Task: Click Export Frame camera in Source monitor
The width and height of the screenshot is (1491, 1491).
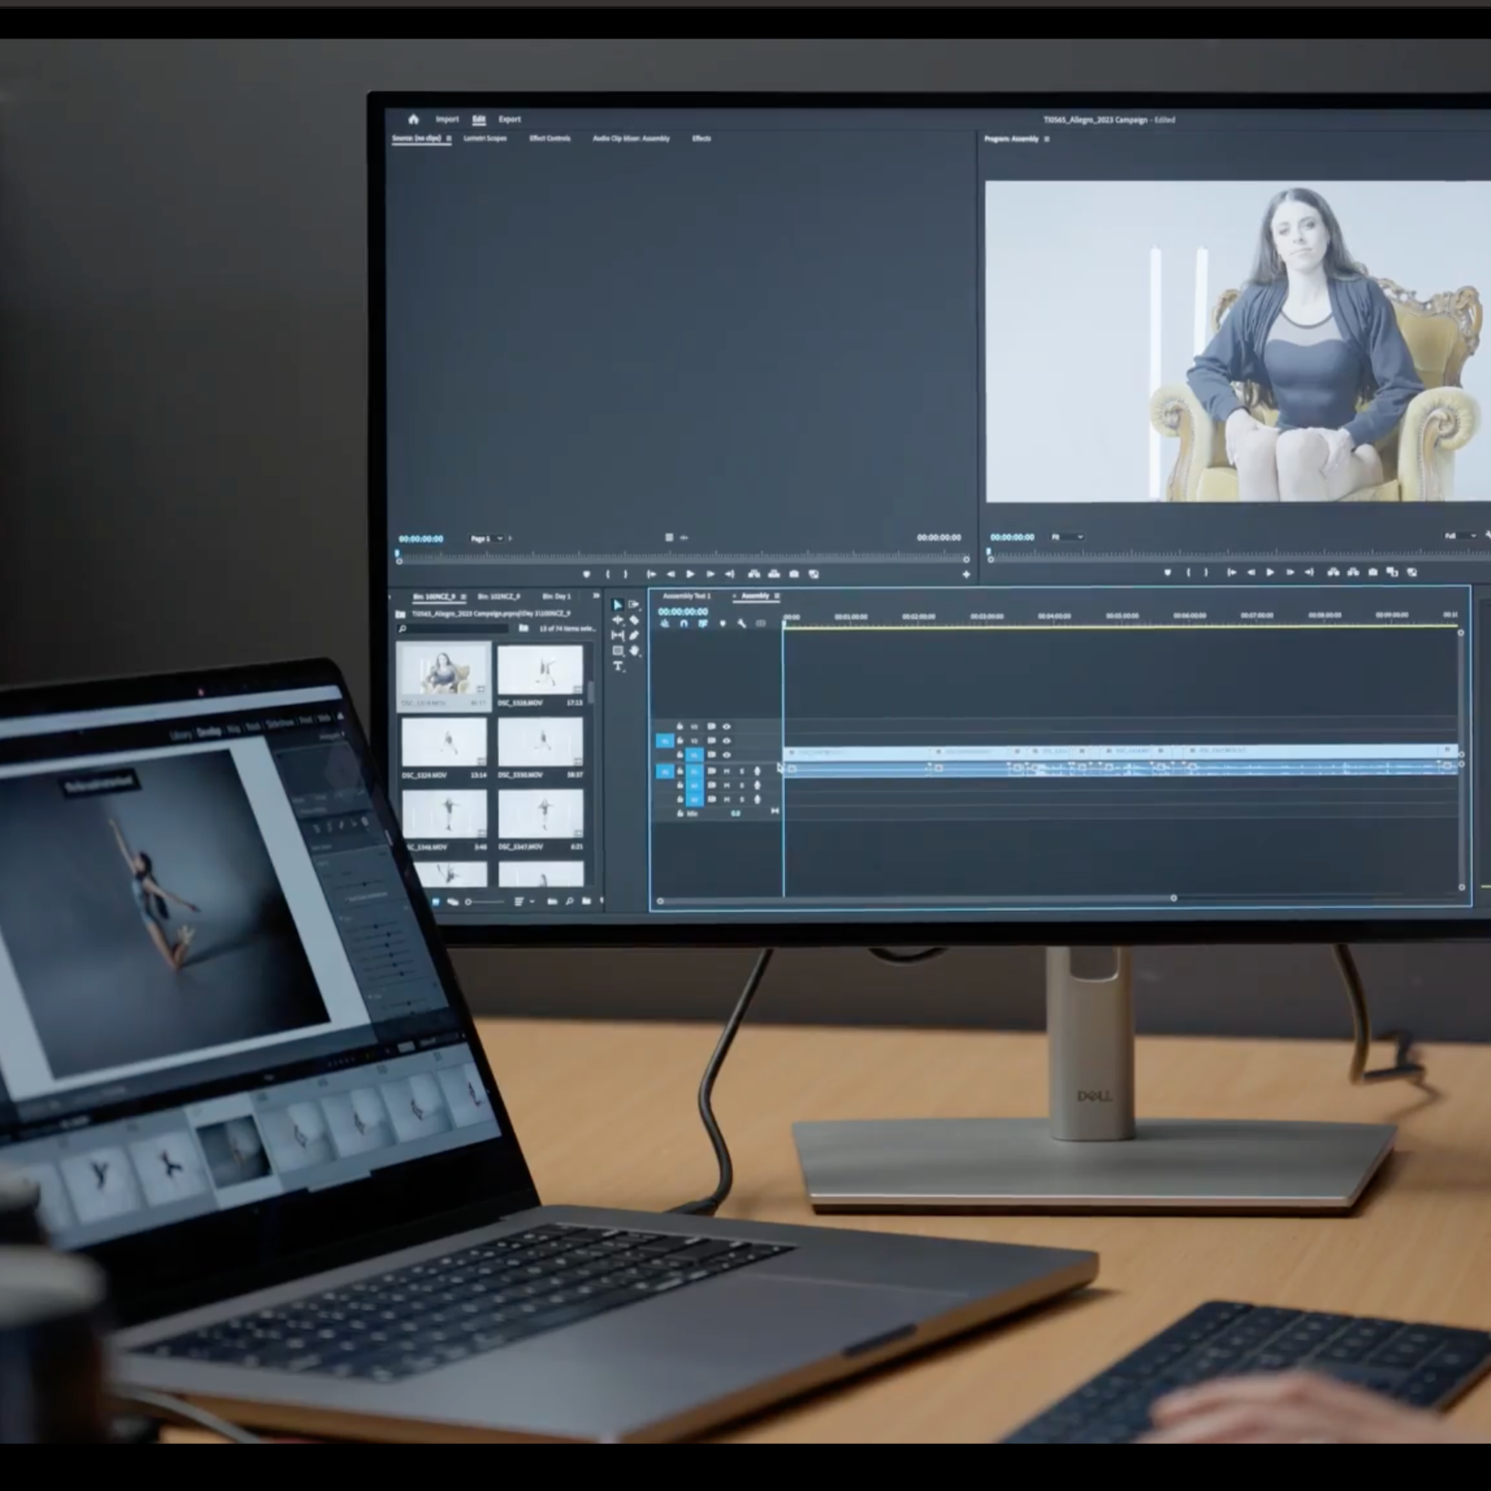Action: pos(794,574)
